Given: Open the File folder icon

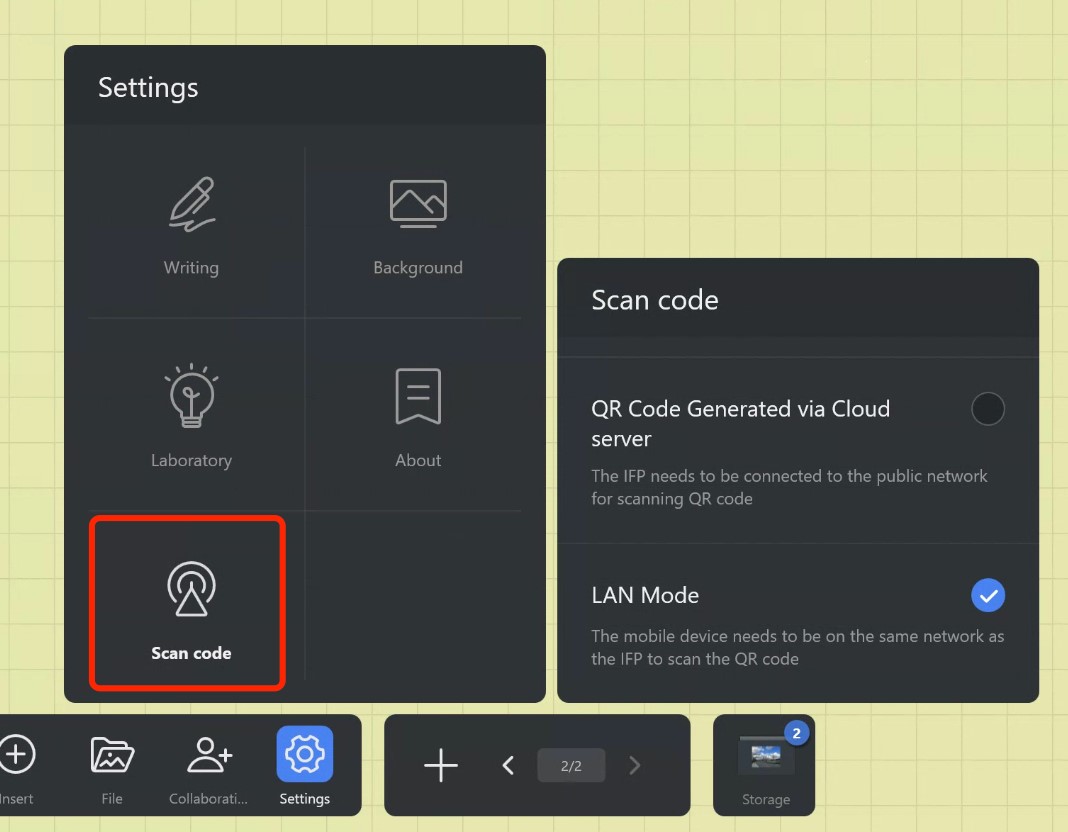Looking at the screenshot, I should [x=112, y=755].
